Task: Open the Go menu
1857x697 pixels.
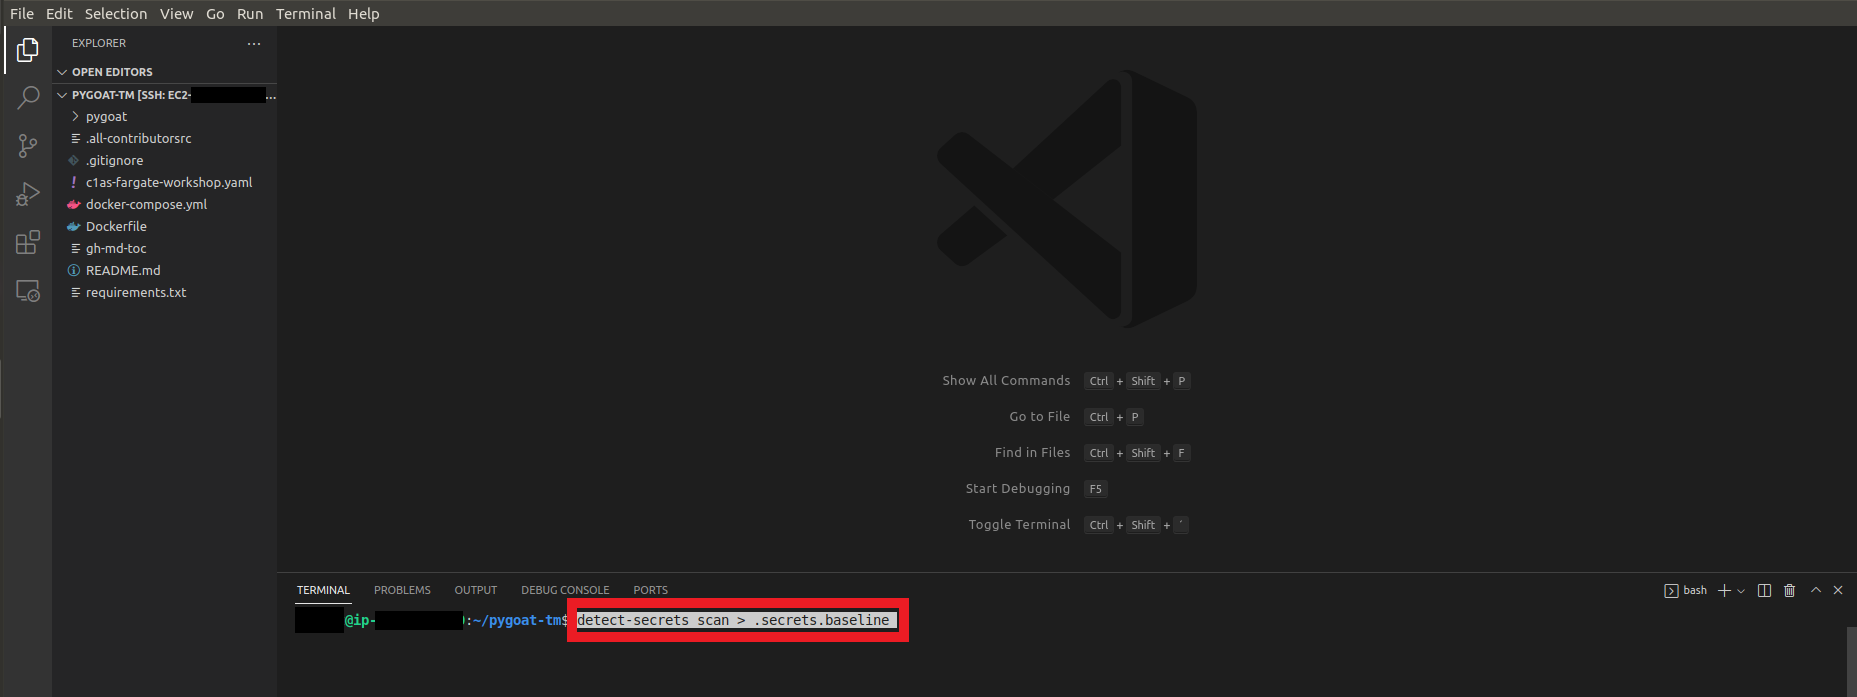Action: (215, 14)
